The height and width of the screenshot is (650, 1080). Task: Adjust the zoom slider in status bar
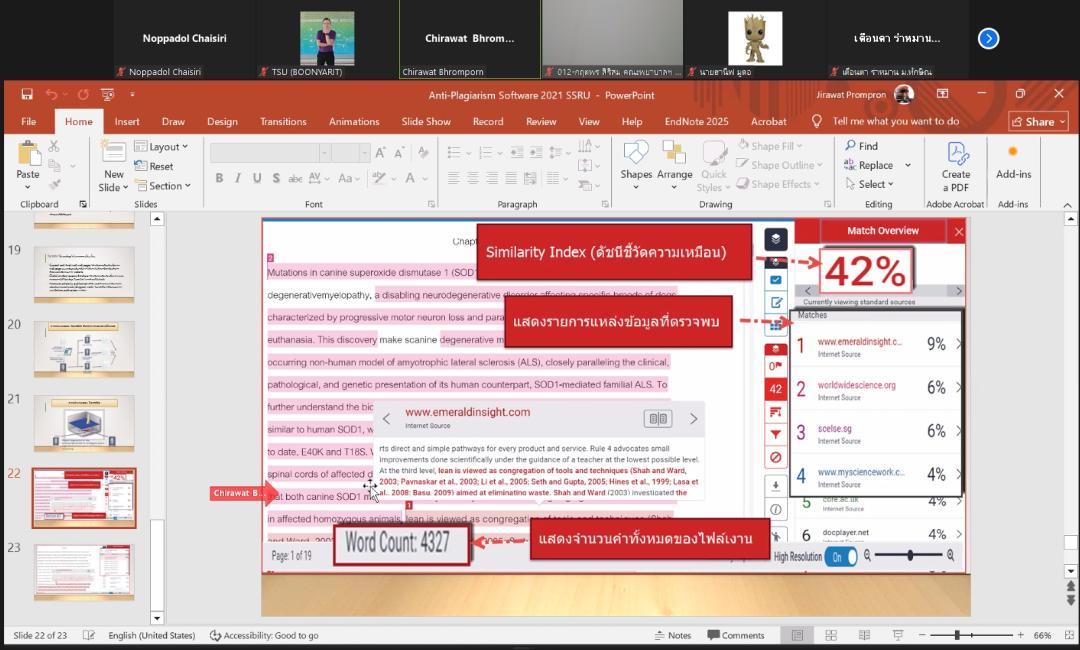click(x=957, y=635)
